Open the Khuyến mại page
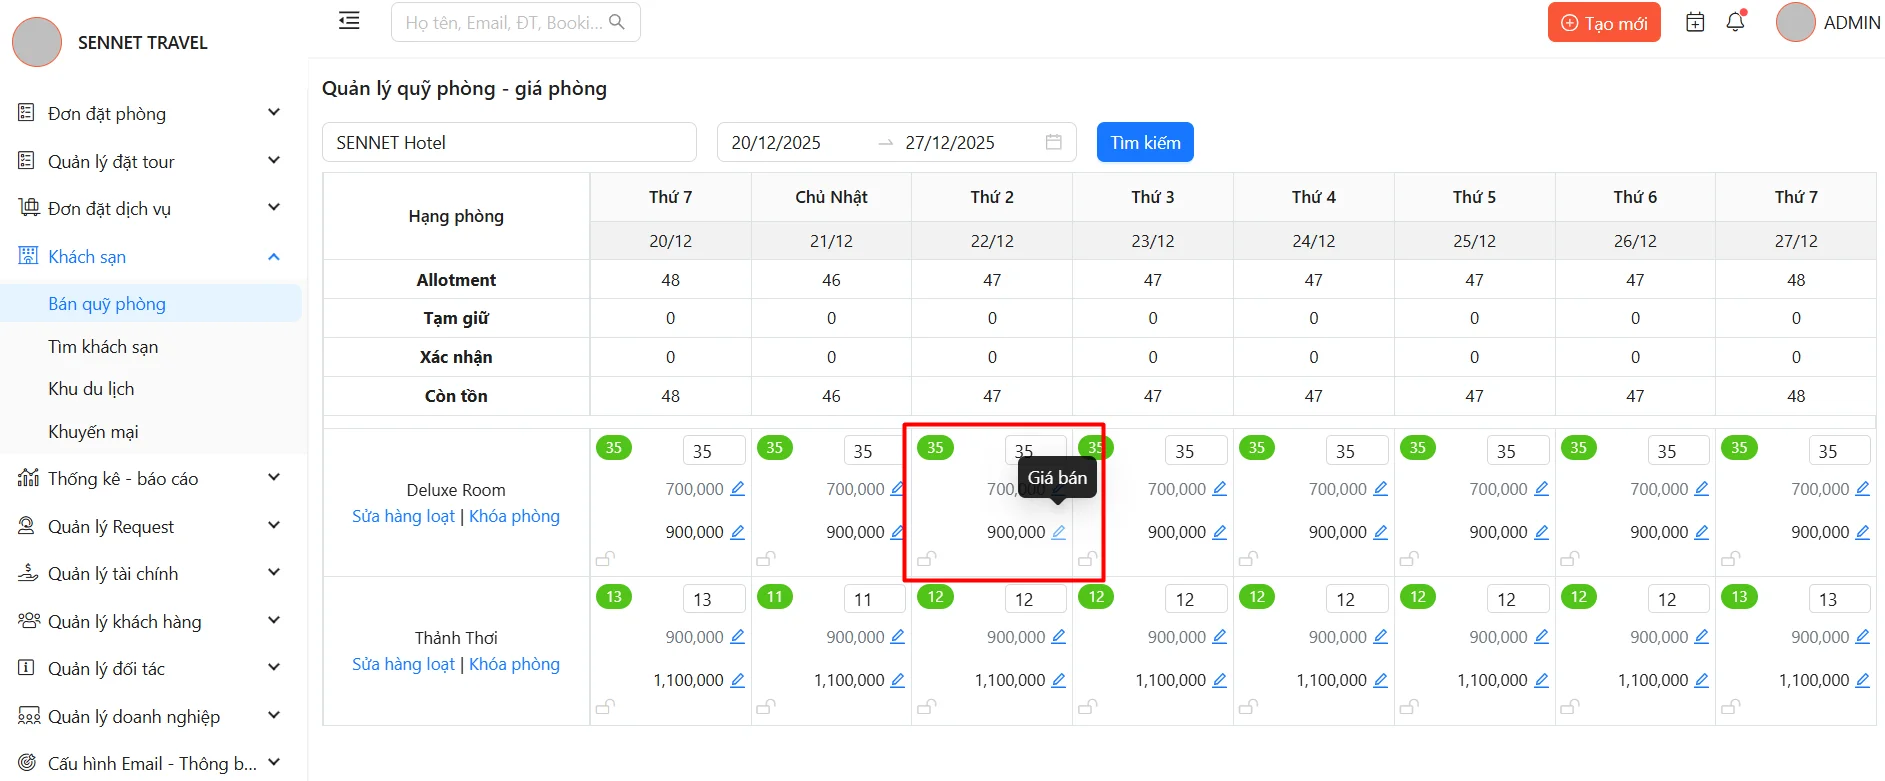 point(93,432)
